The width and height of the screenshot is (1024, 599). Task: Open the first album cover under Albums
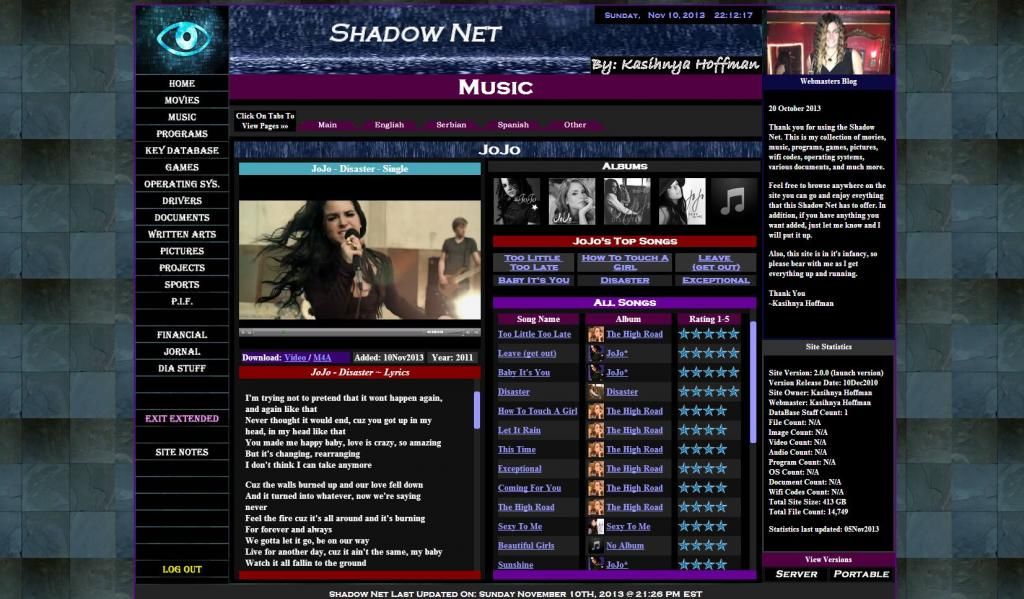coord(517,201)
